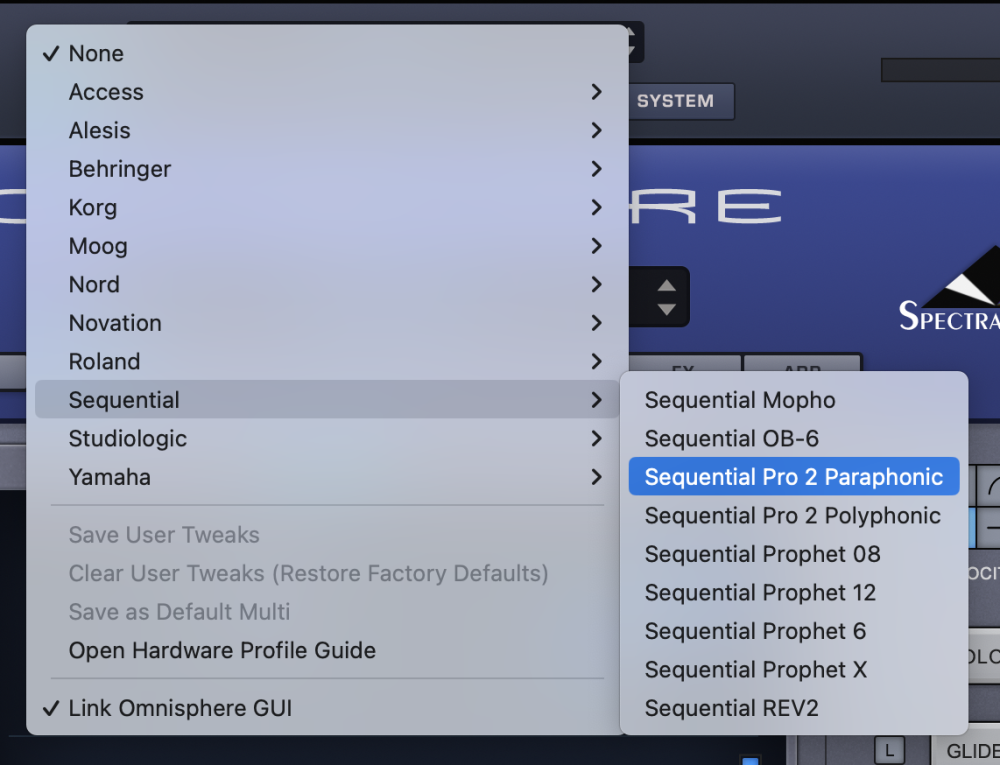Expand the Novation submenu
The image size is (1000, 765).
[115, 323]
